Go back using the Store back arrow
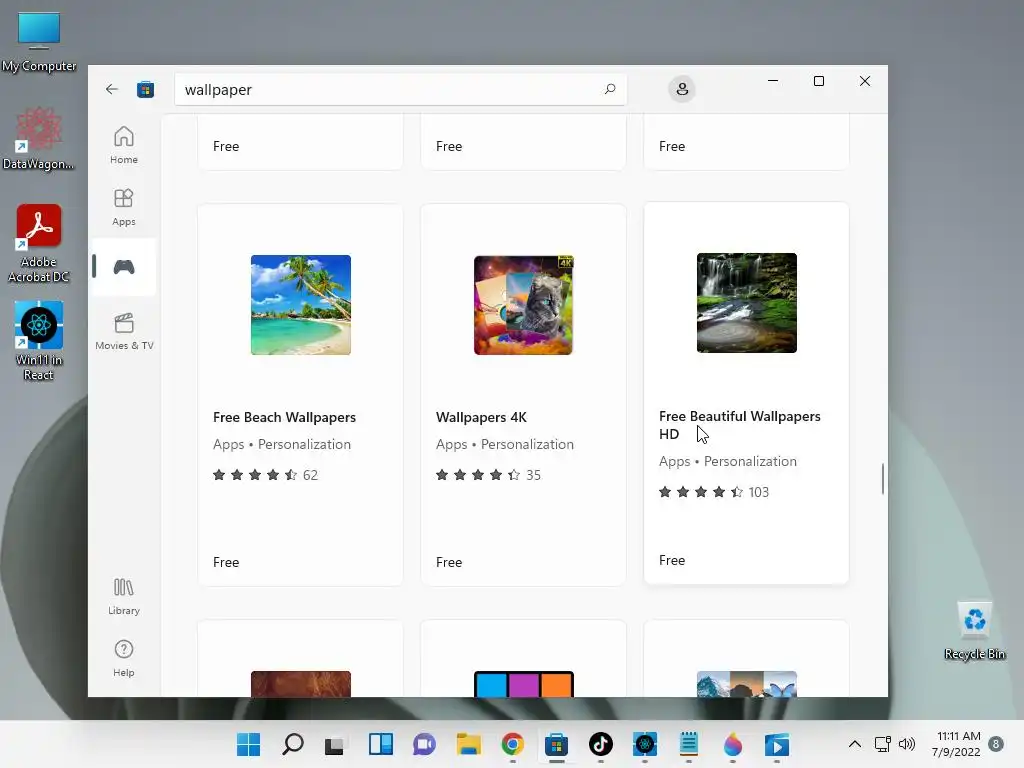Viewport: 1024px width, 768px height. coord(112,89)
